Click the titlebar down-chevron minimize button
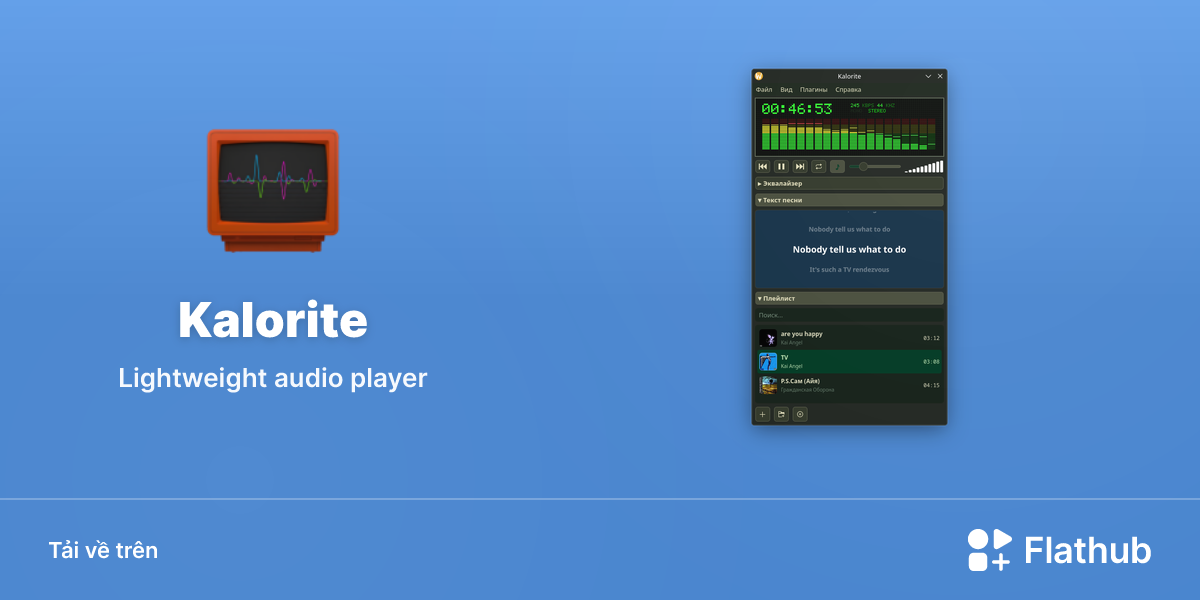 click(928, 76)
